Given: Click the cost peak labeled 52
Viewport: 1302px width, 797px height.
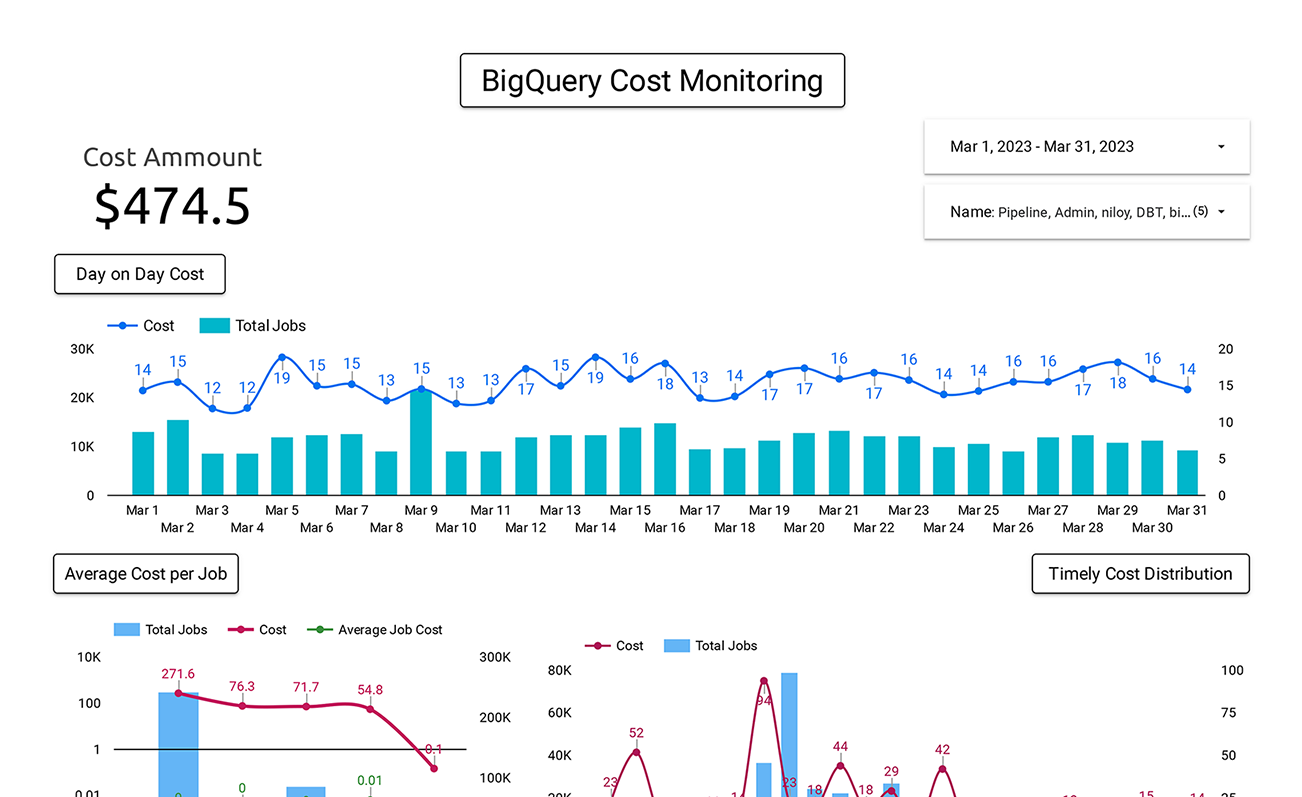Looking at the screenshot, I should point(636,752).
